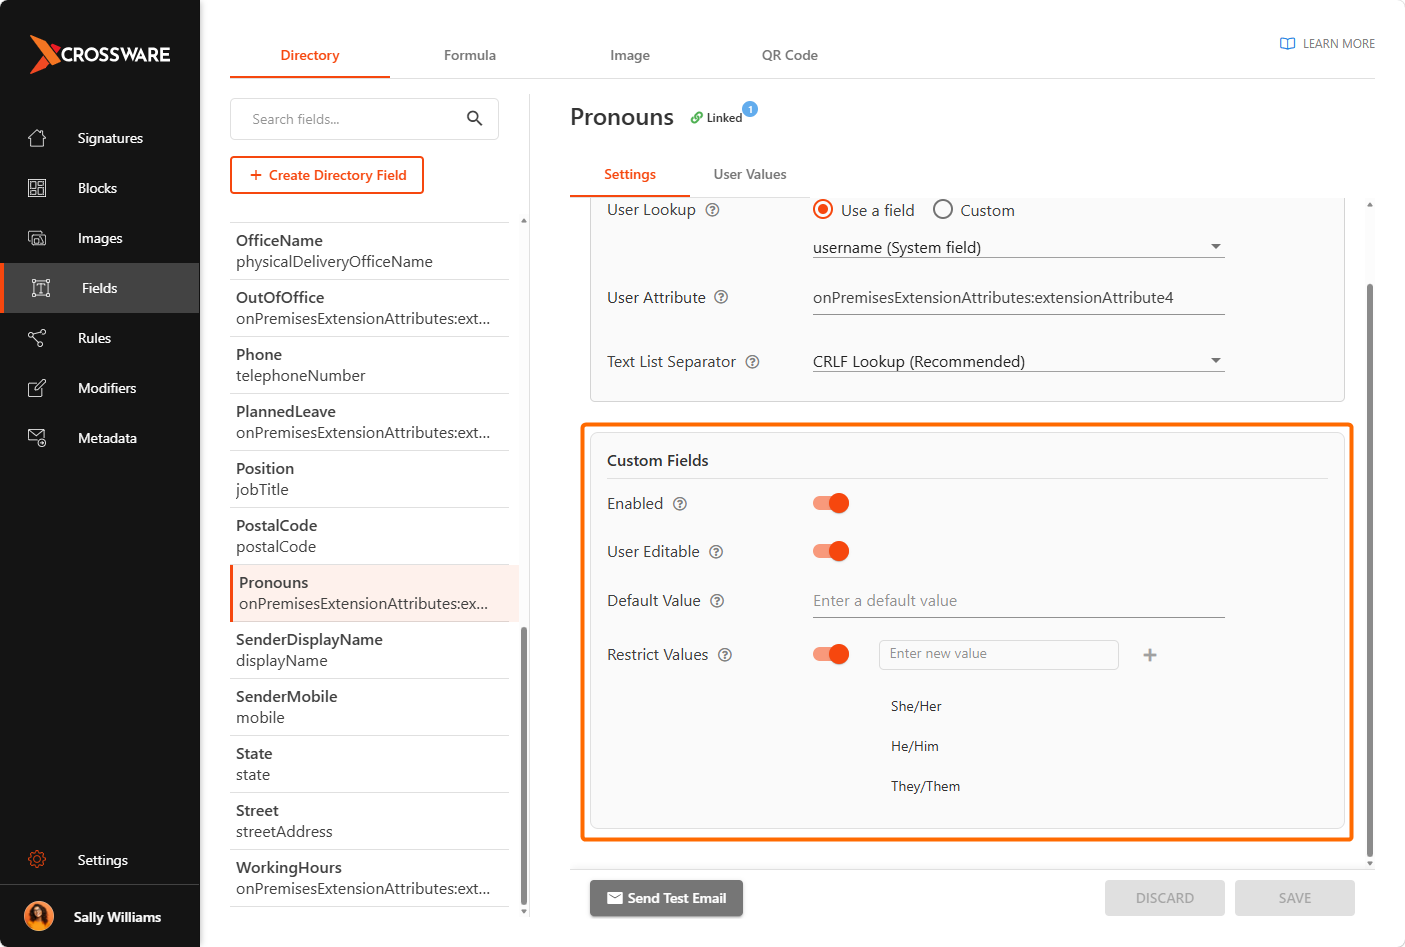Screen dimensions: 1405x947
Task: Expand the username (System field) dropdown
Action: coord(1018,247)
